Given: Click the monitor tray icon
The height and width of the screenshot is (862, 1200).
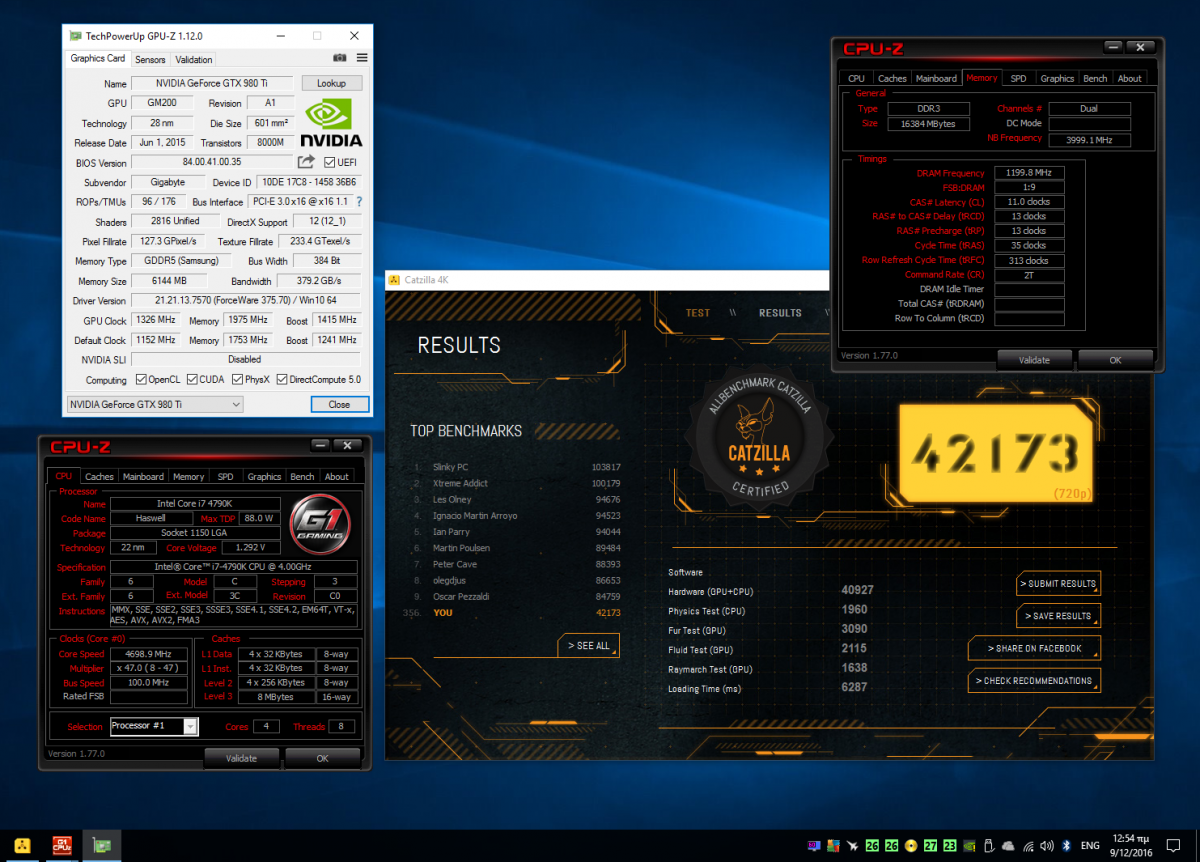Looking at the screenshot, I should pos(814,846).
